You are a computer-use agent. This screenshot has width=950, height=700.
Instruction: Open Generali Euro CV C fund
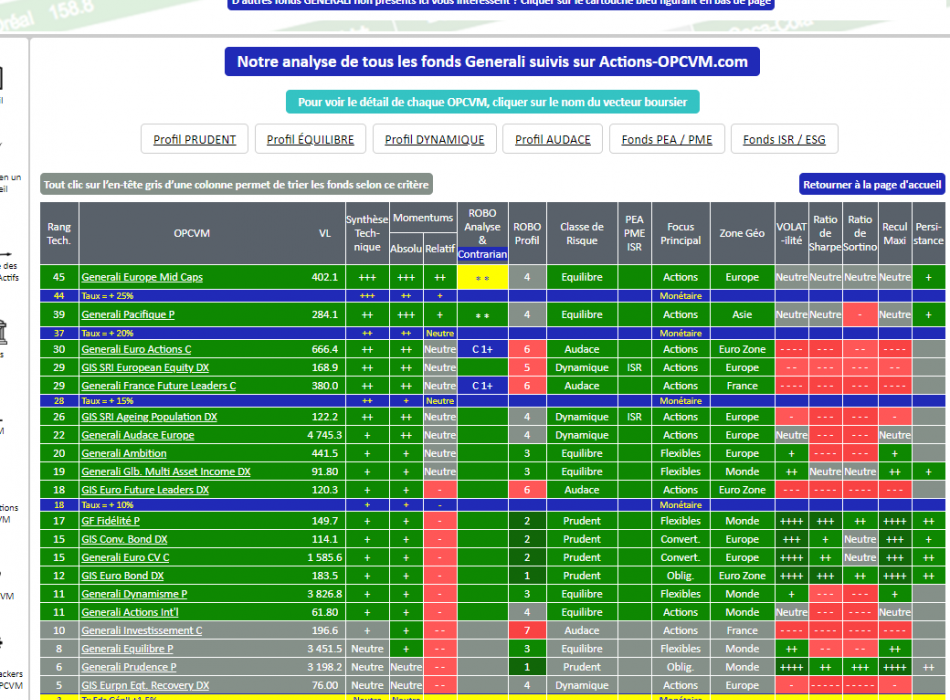(125, 557)
